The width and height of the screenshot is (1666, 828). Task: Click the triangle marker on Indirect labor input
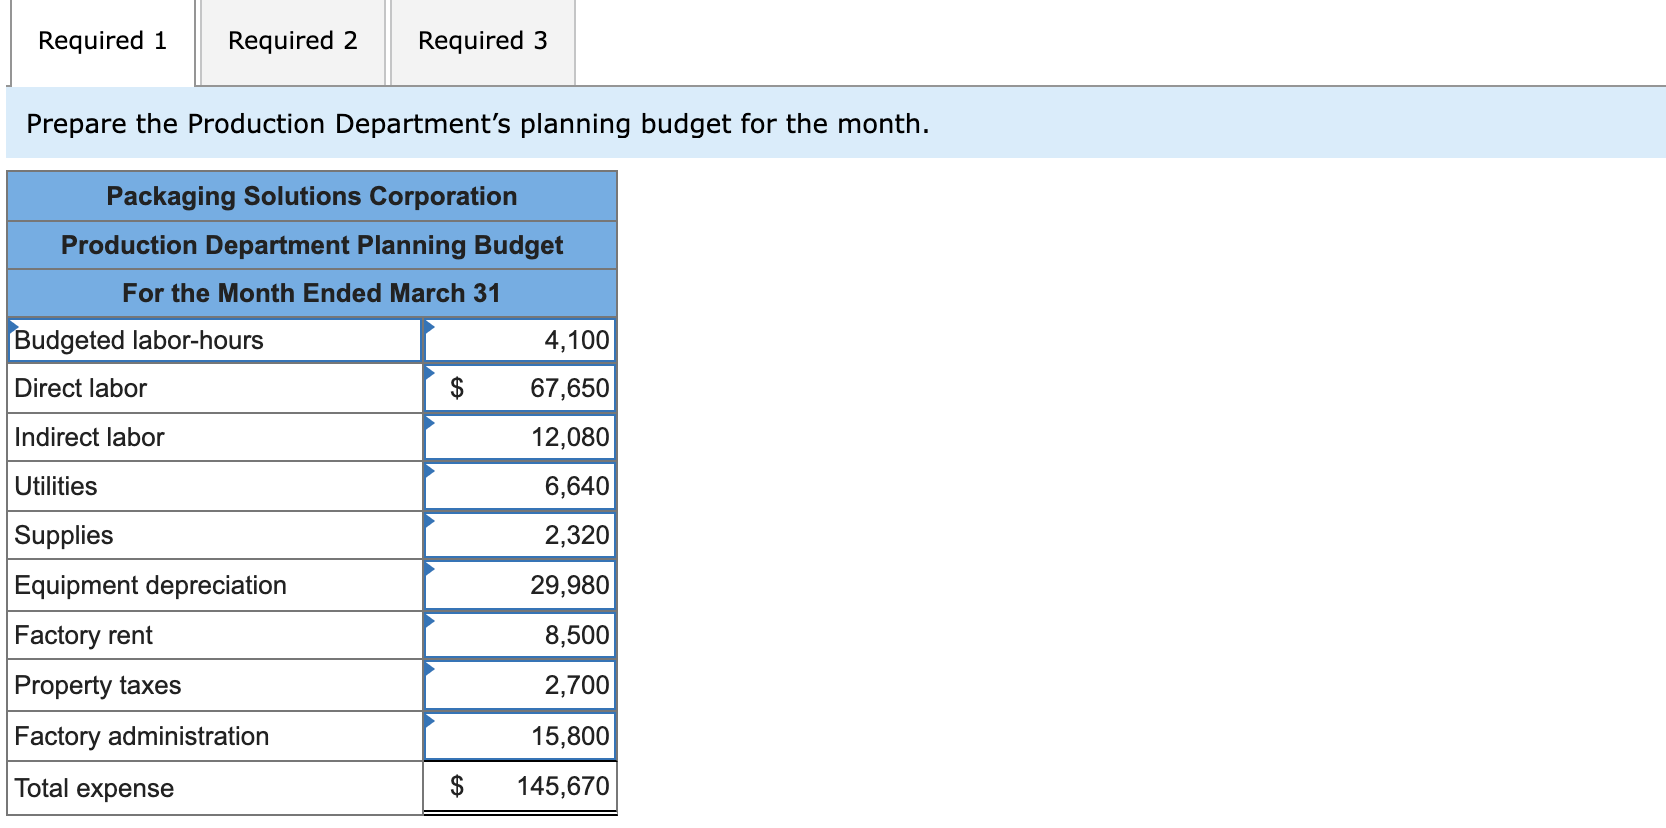tap(430, 423)
